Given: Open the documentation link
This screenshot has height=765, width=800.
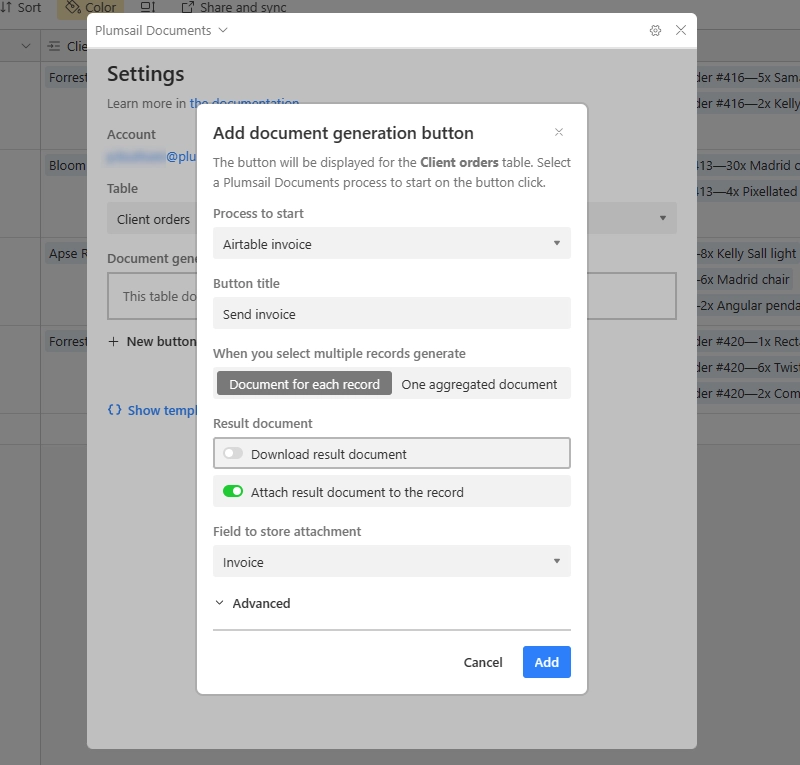Looking at the screenshot, I should (x=244, y=103).
